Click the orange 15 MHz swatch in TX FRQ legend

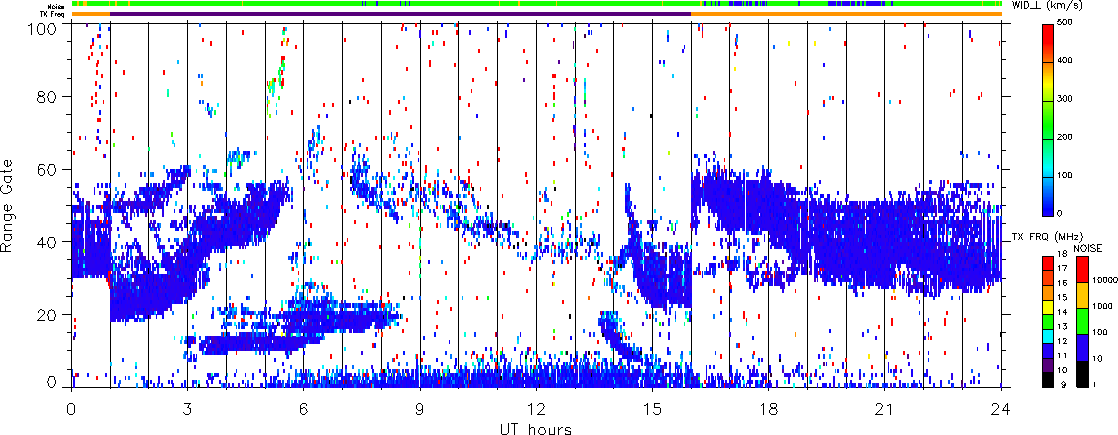[1049, 294]
